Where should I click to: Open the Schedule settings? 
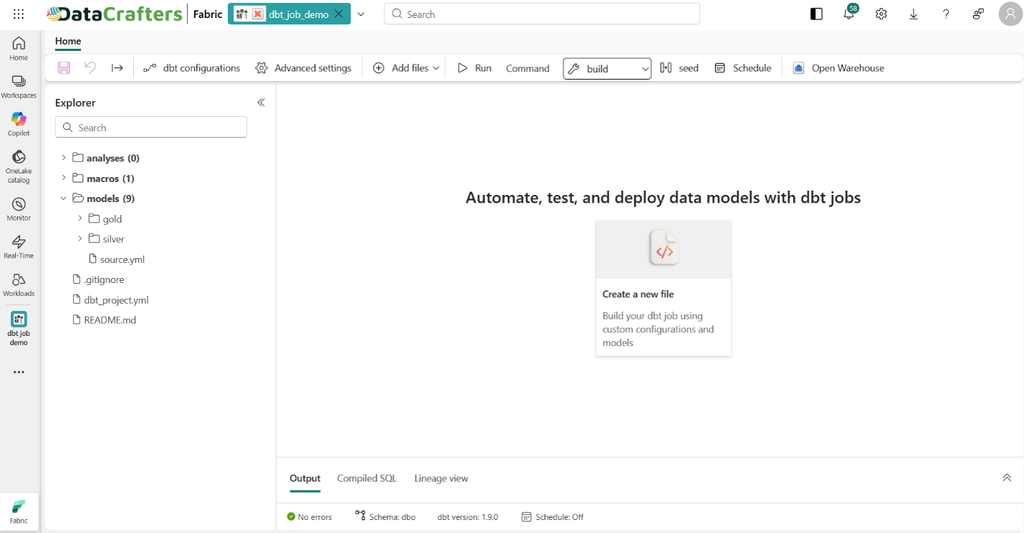click(x=743, y=68)
